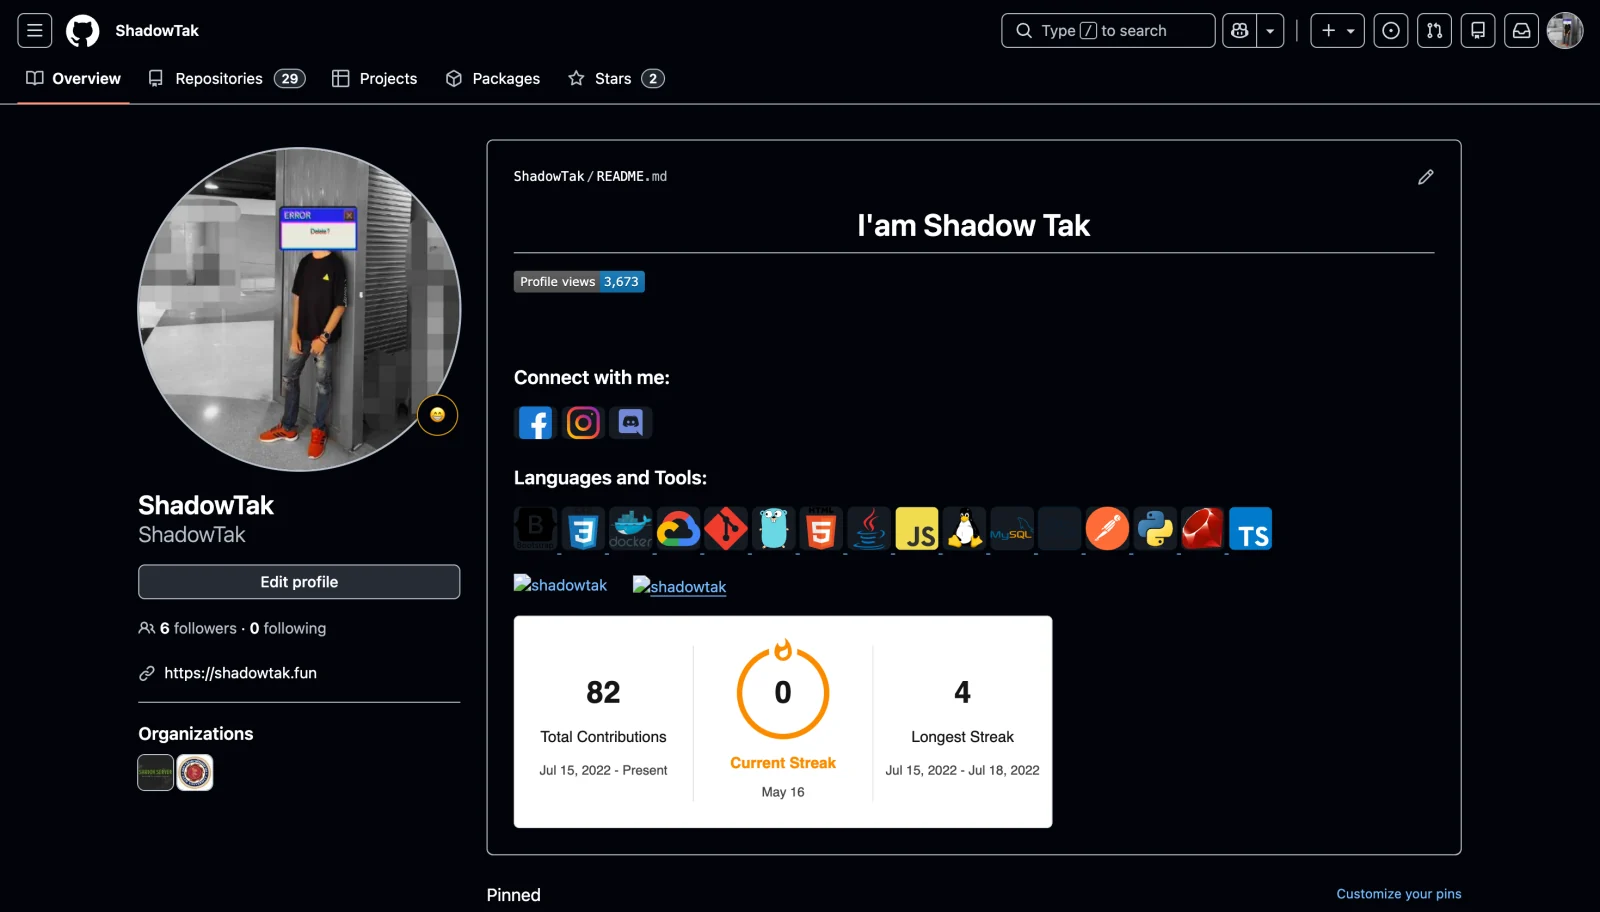This screenshot has width=1600, height=912.
Task: Click the Edit profile button
Action: tap(299, 582)
